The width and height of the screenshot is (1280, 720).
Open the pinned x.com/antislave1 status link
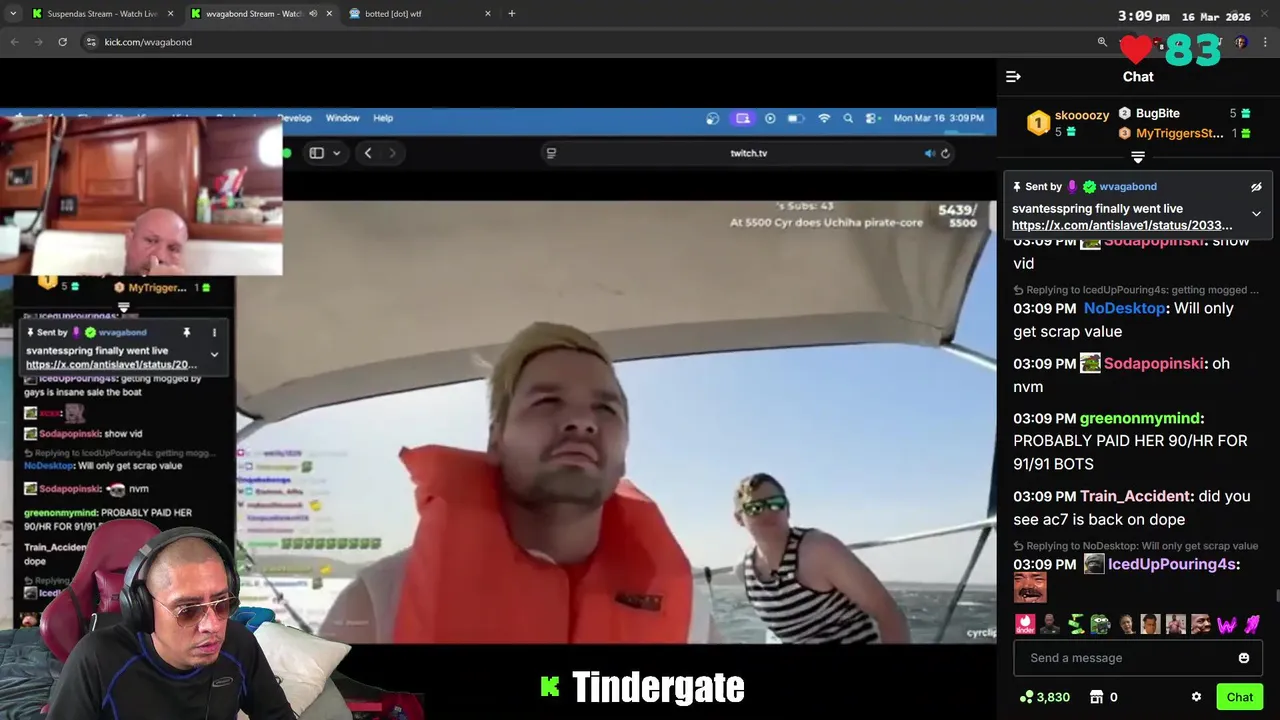(1122, 225)
